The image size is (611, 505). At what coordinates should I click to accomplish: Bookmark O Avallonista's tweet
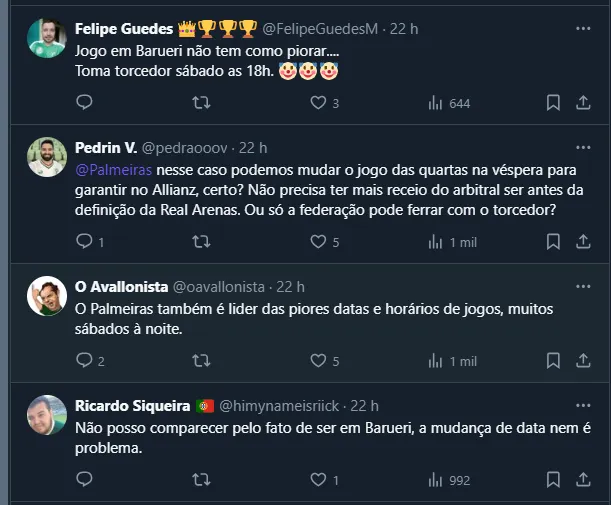tap(553, 360)
